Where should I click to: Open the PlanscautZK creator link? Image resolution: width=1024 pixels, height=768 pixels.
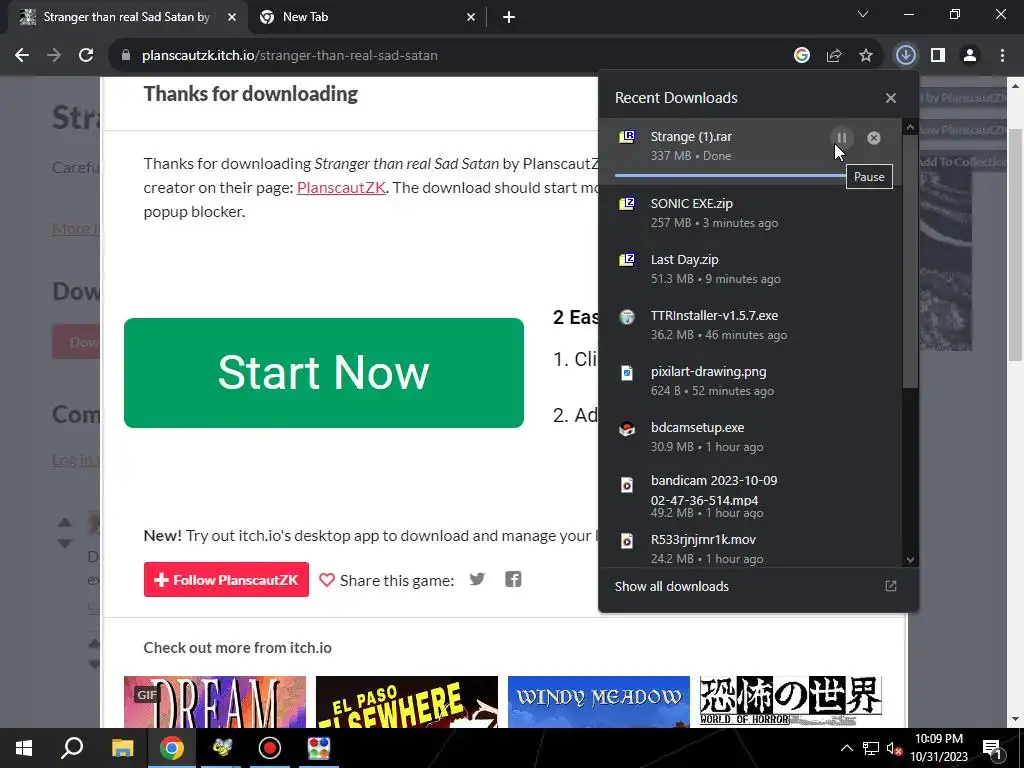(341, 188)
